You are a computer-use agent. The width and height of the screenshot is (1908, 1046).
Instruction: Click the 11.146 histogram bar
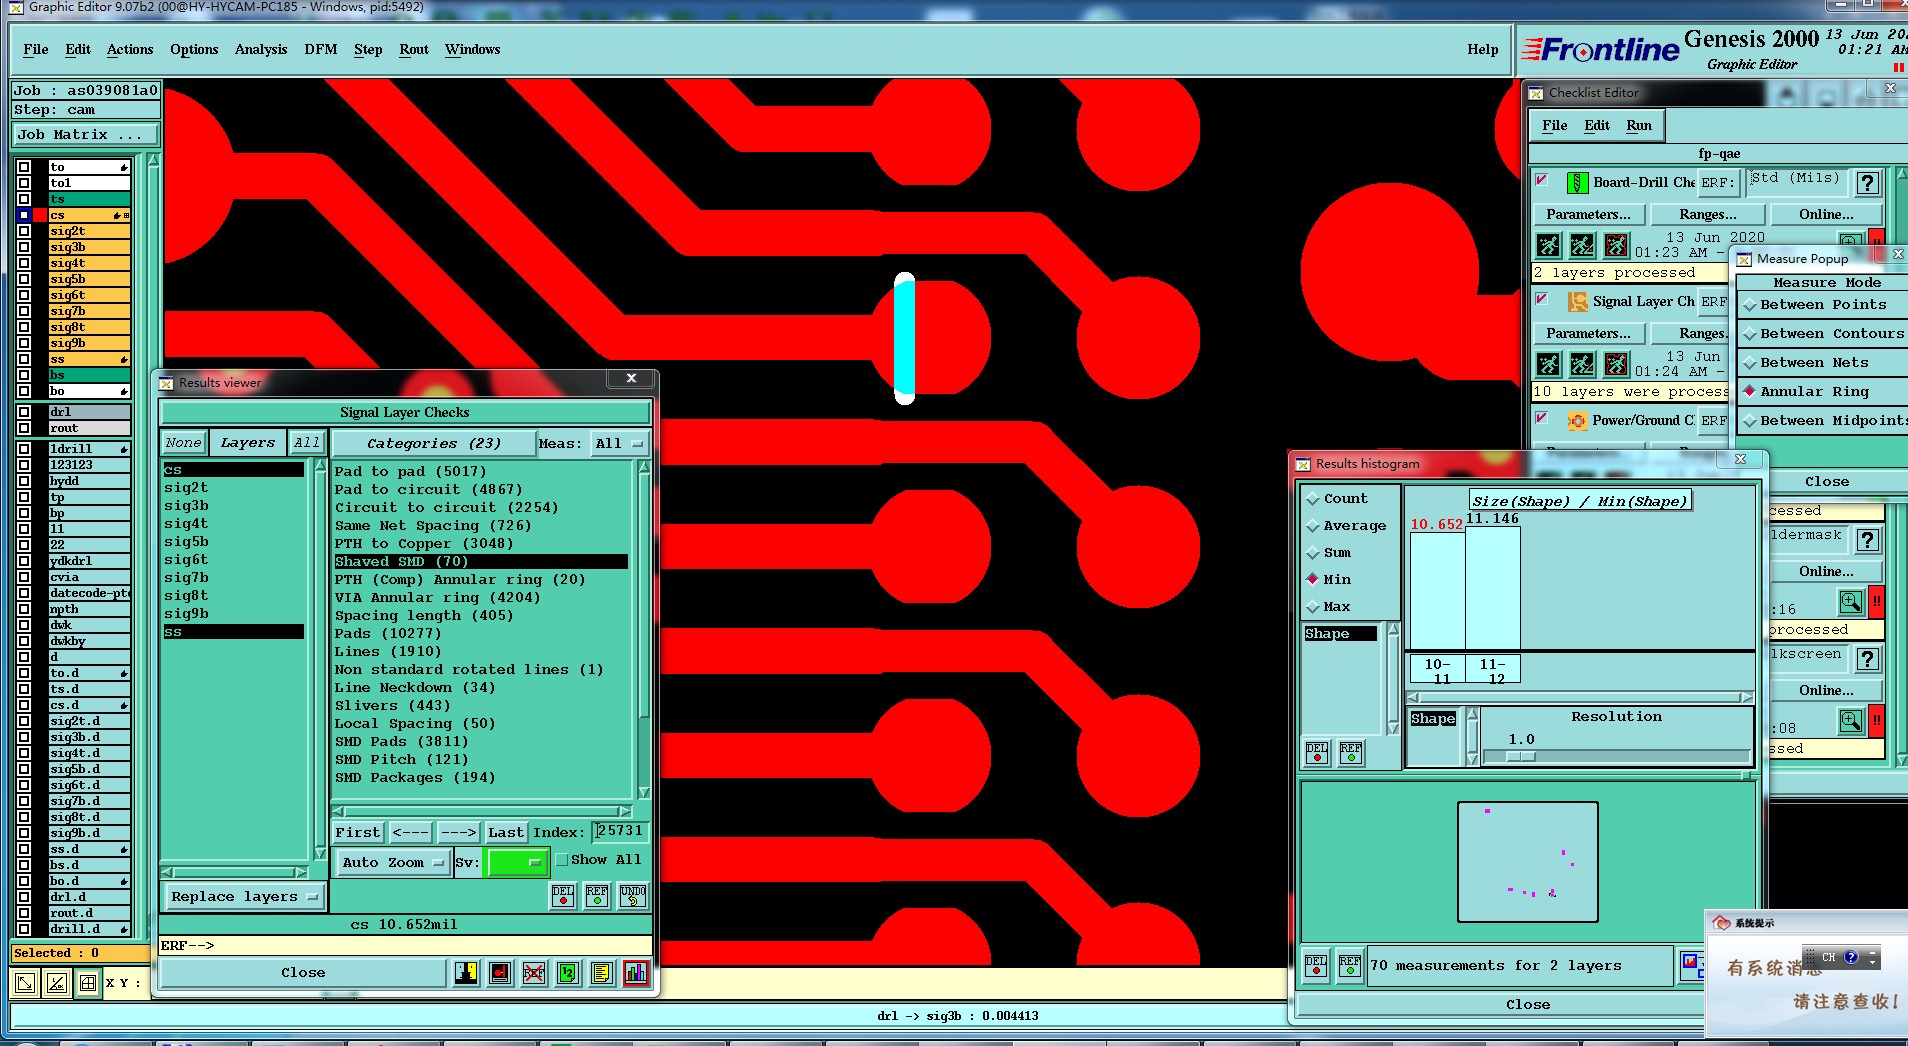click(x=1492, y=588)
